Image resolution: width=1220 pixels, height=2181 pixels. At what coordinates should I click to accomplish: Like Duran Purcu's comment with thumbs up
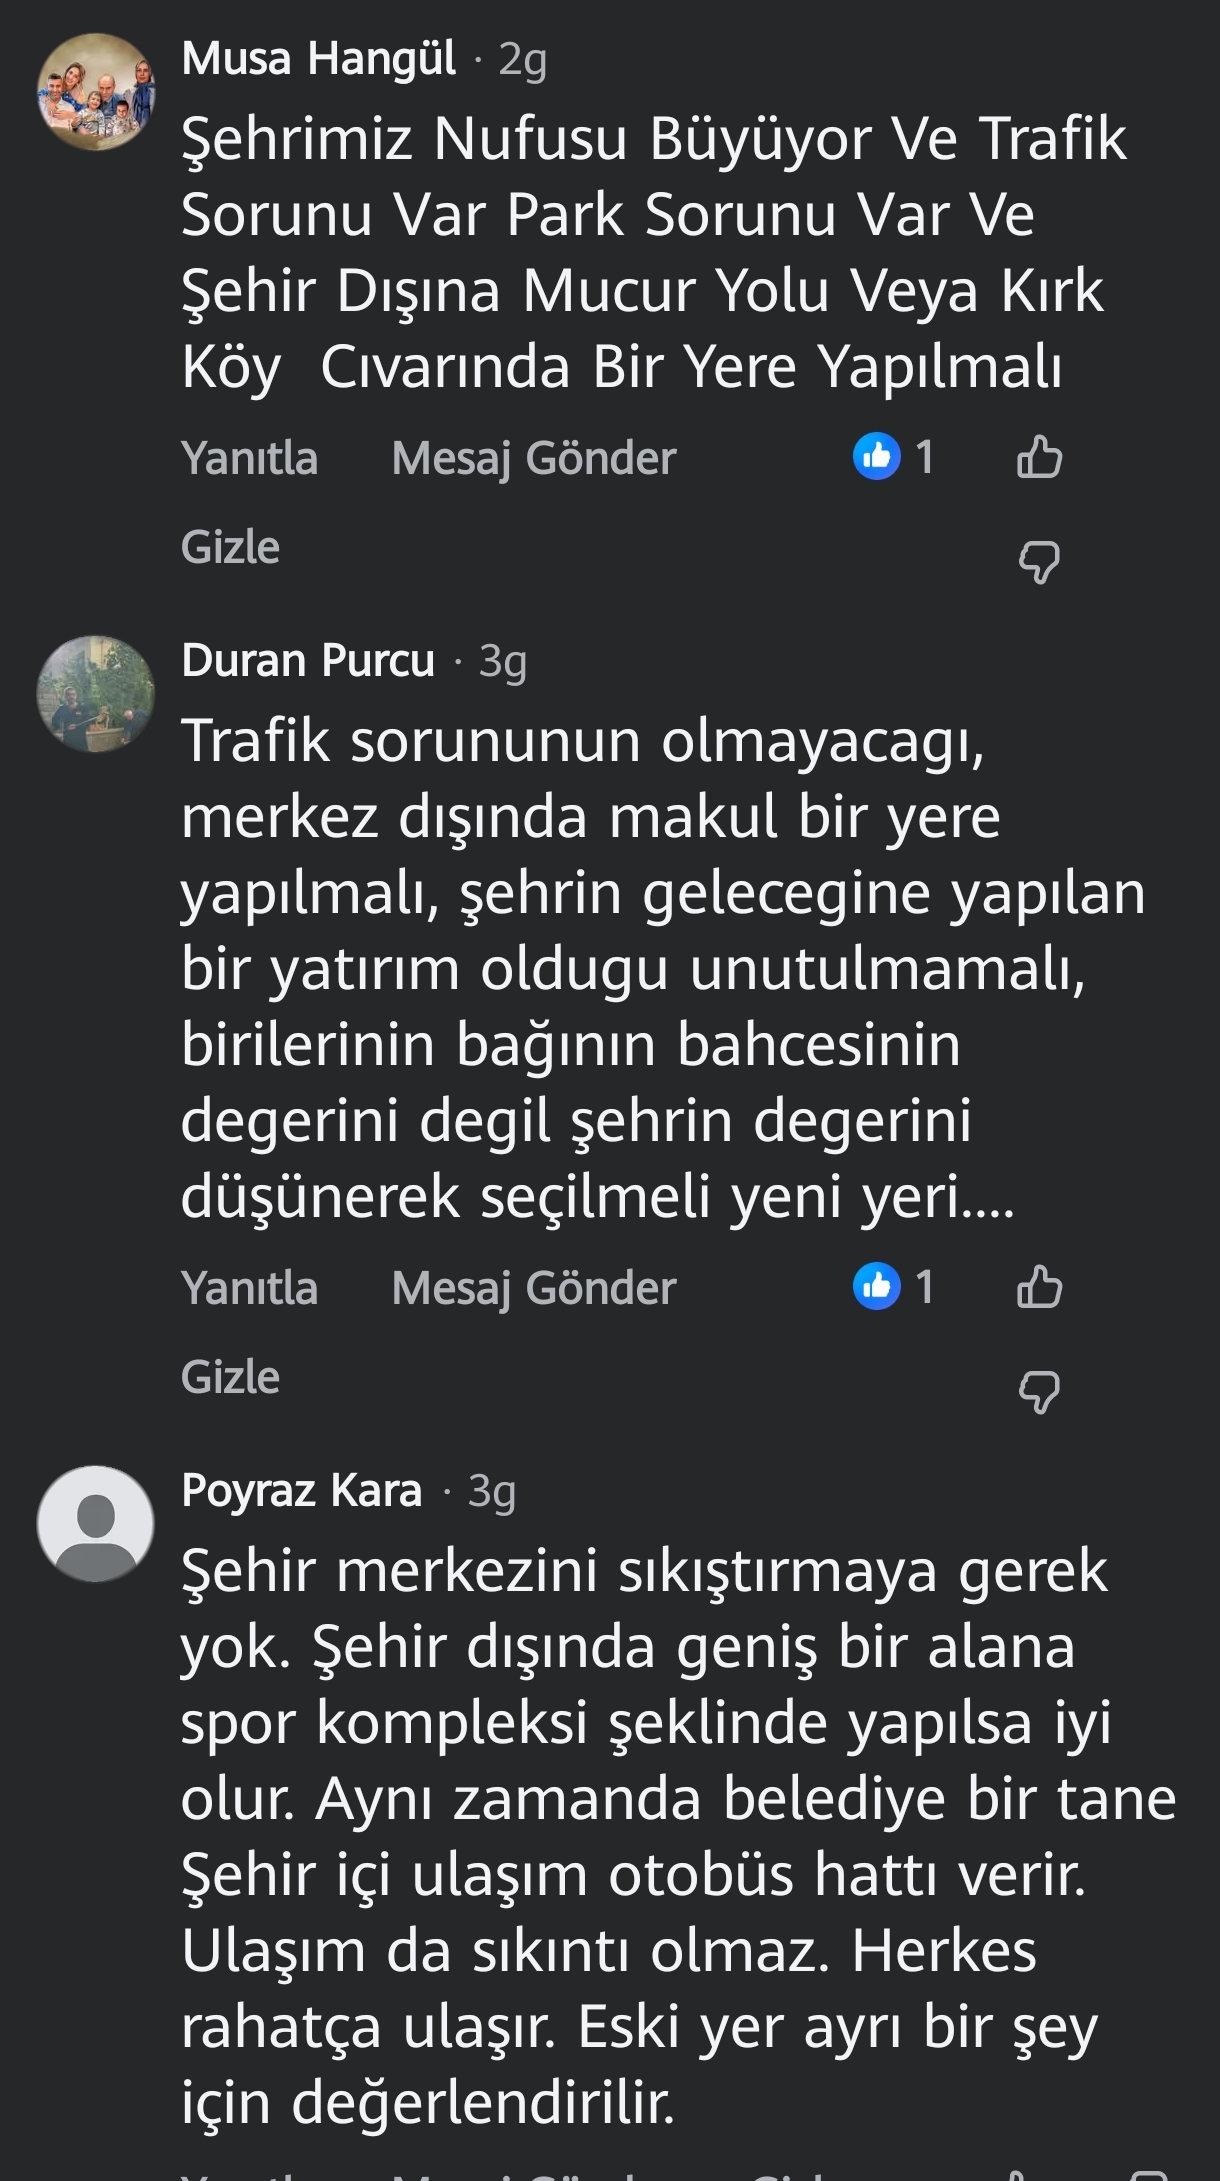(1039, 1286)
